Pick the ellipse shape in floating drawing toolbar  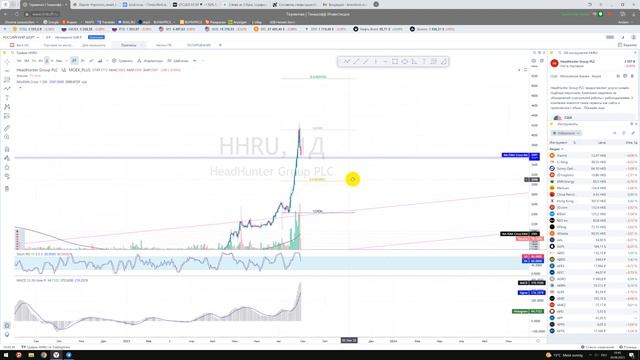[x=404, y=61]
